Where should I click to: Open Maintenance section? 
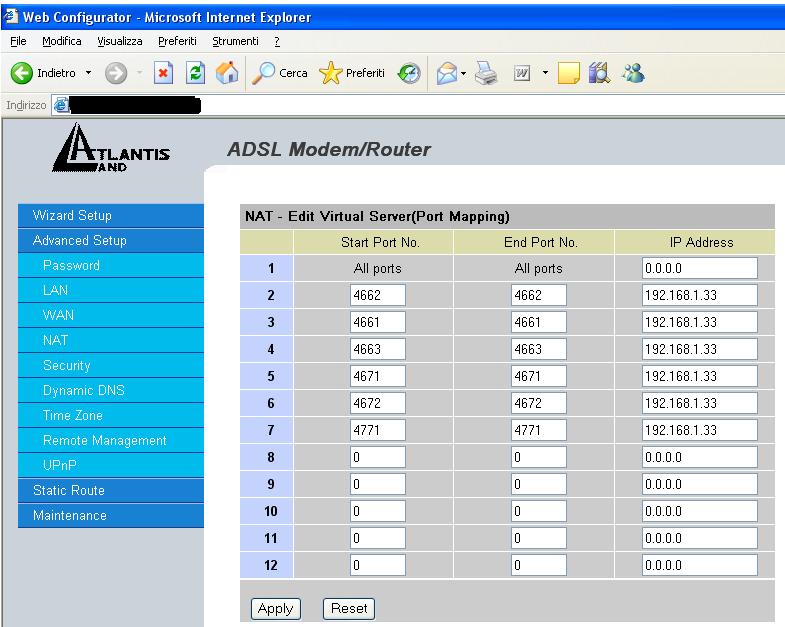coord(111,516)
